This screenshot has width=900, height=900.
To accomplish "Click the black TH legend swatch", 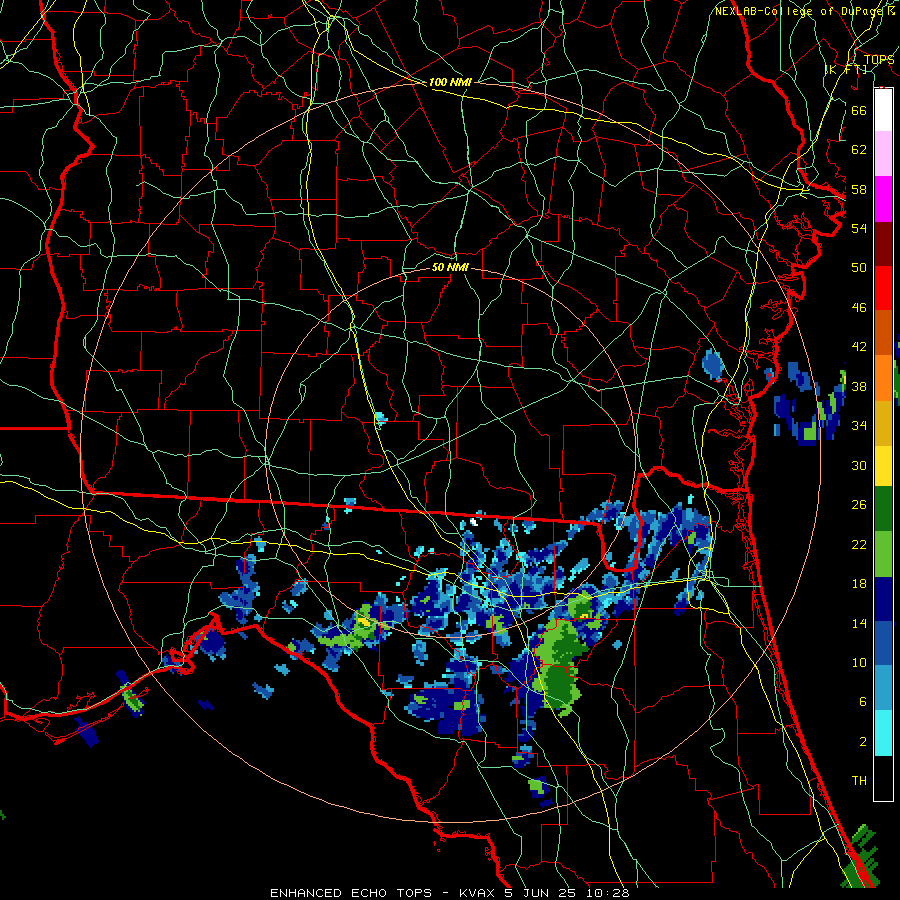I will click(883, 778).
